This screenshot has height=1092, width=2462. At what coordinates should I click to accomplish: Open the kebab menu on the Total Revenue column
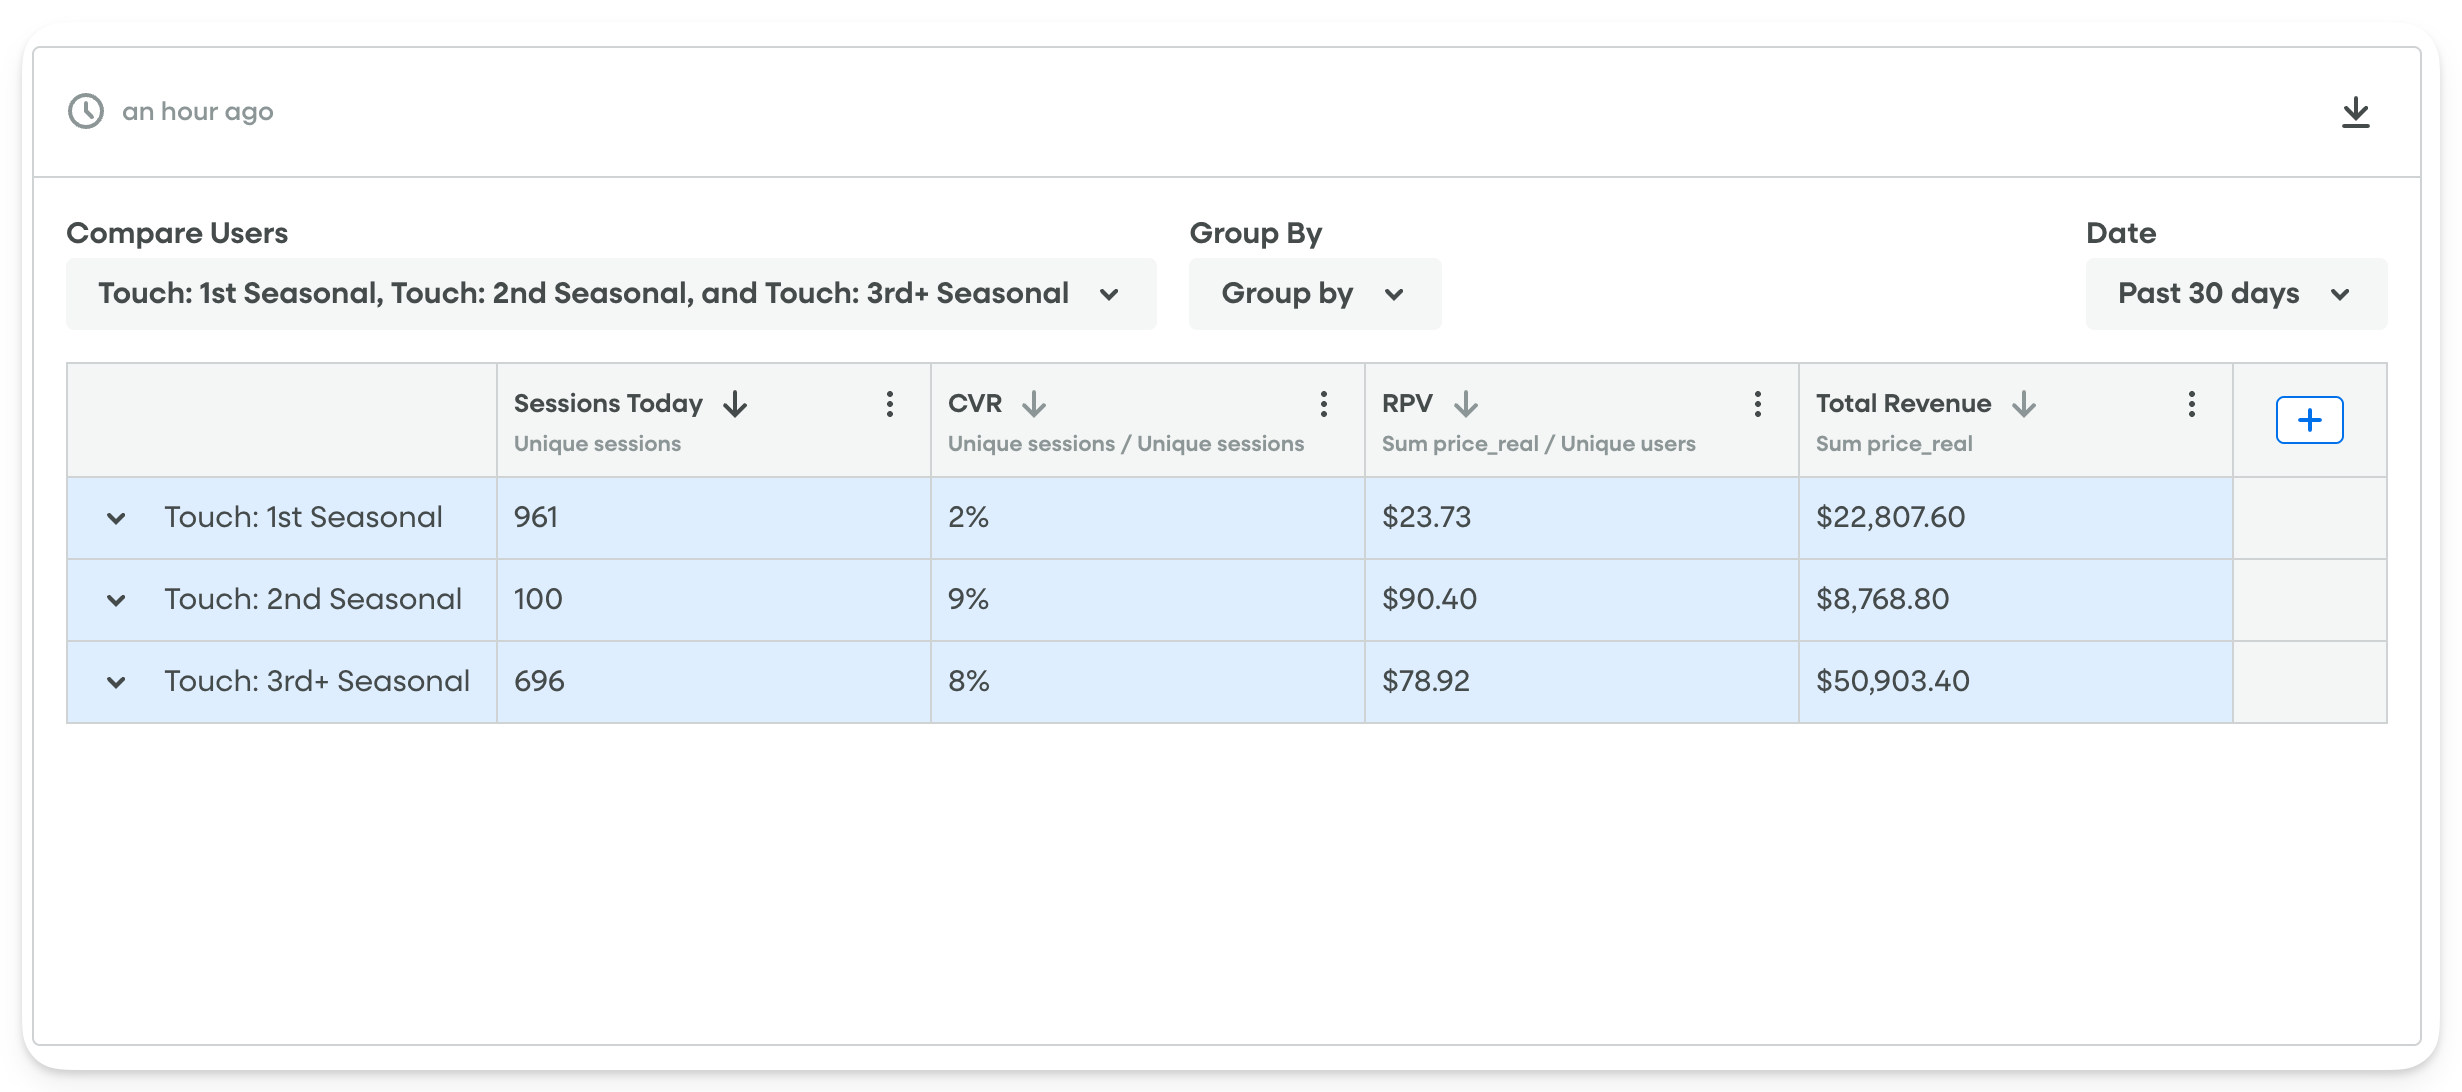2190,404
